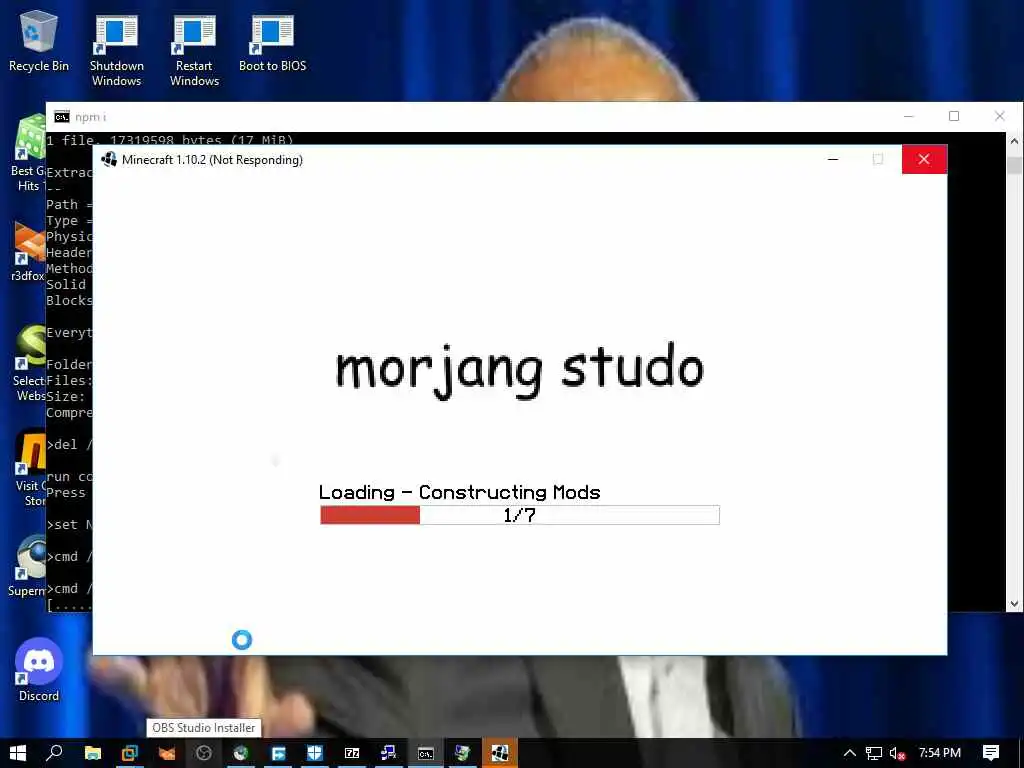This screenshot has width=1024, height=768.
Task: Open the orange fox taskbar icon
Action: pos(167,753)
